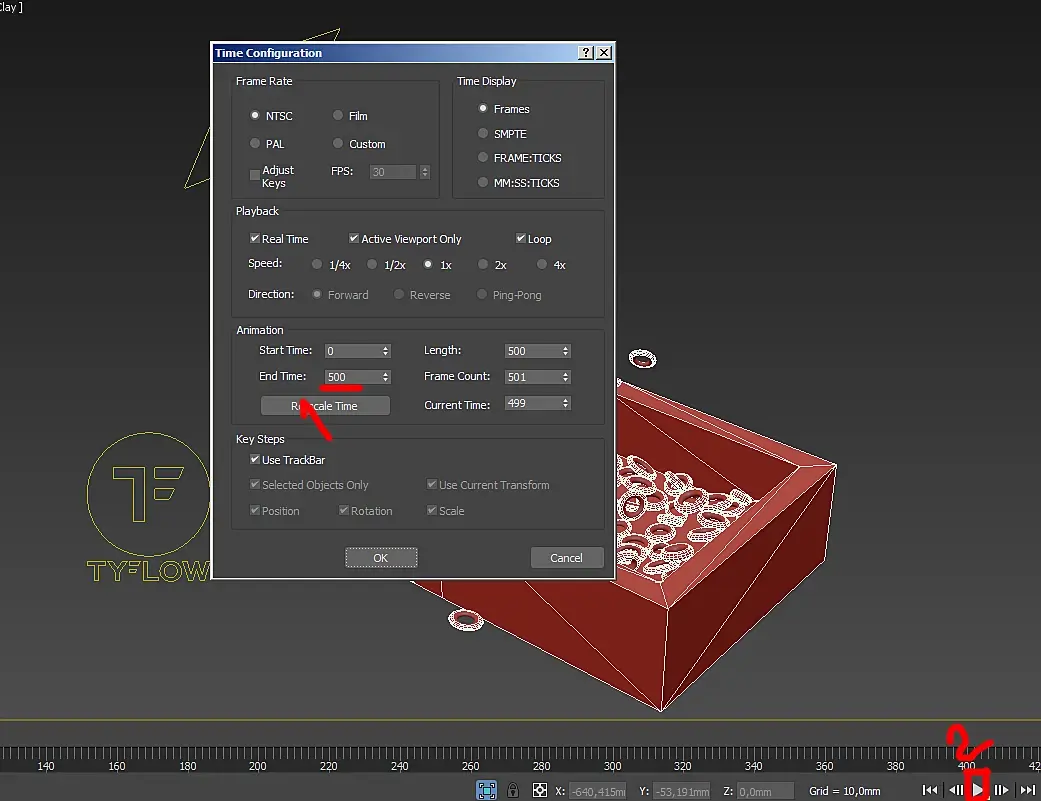
Task: Click the Re-scale Time button
Action: pos(325,405)
